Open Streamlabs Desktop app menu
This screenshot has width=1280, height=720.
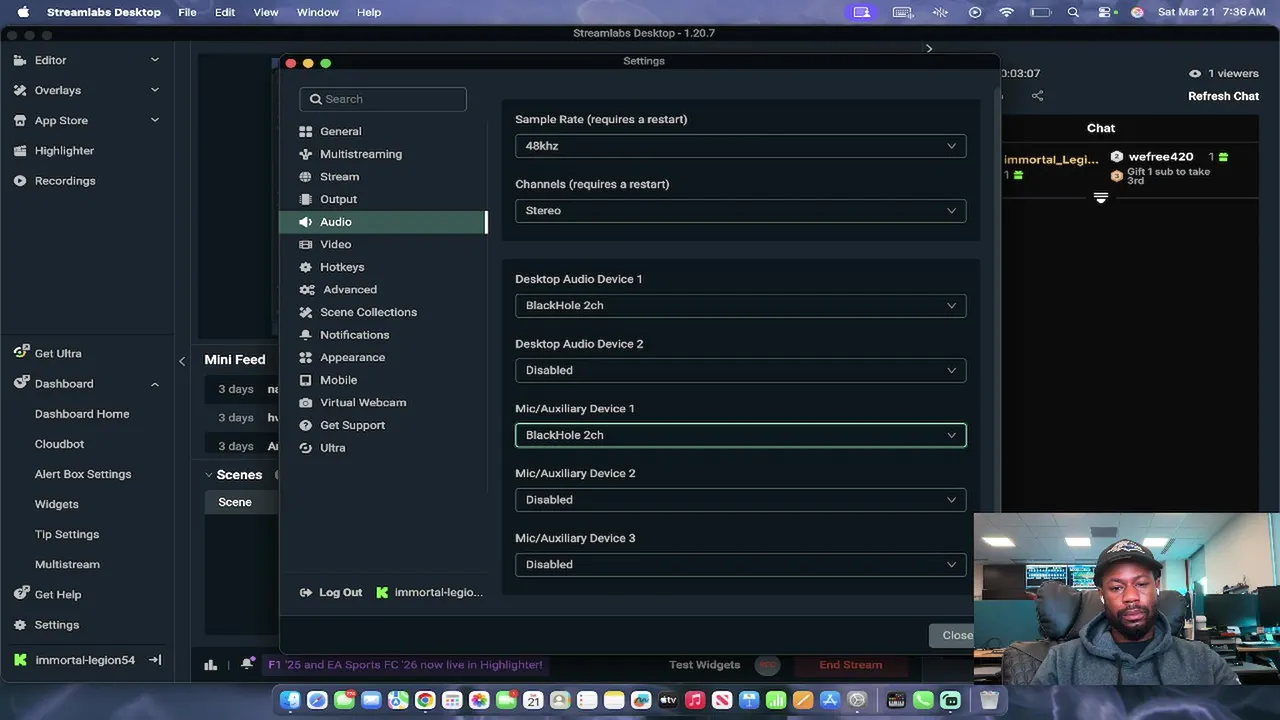coord(103,12)
